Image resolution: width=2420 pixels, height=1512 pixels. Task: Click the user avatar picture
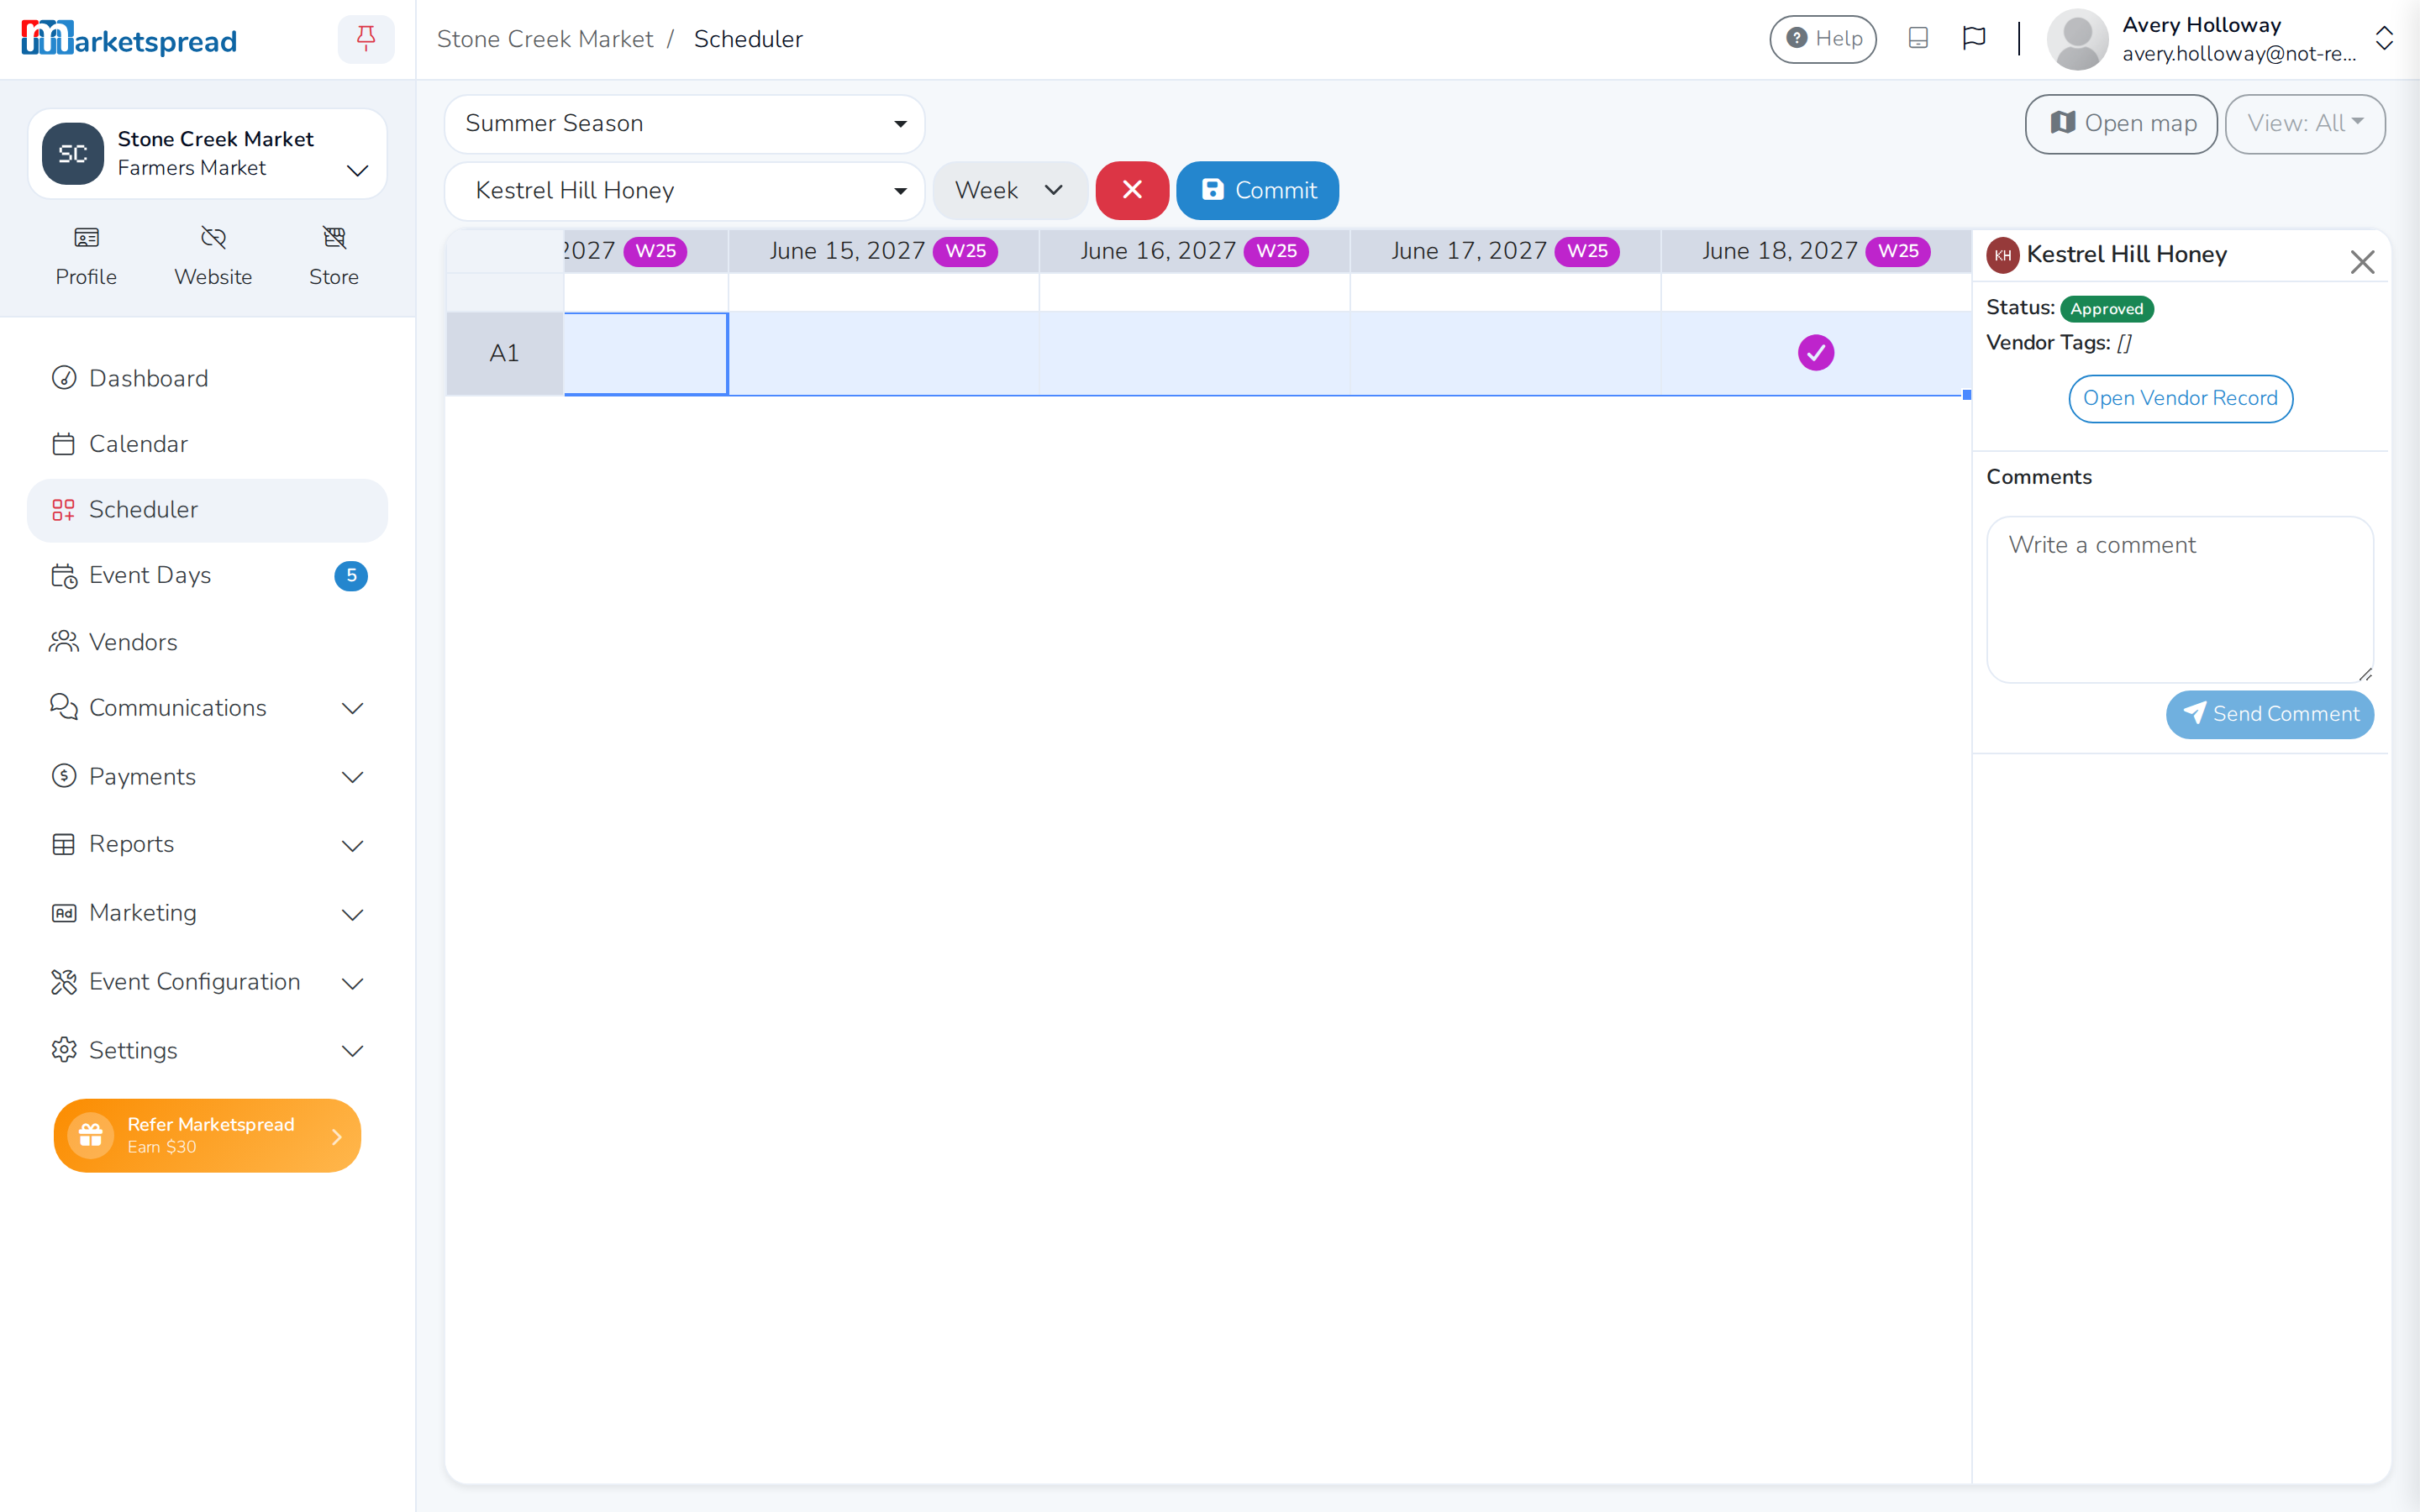click(2077, 39)
